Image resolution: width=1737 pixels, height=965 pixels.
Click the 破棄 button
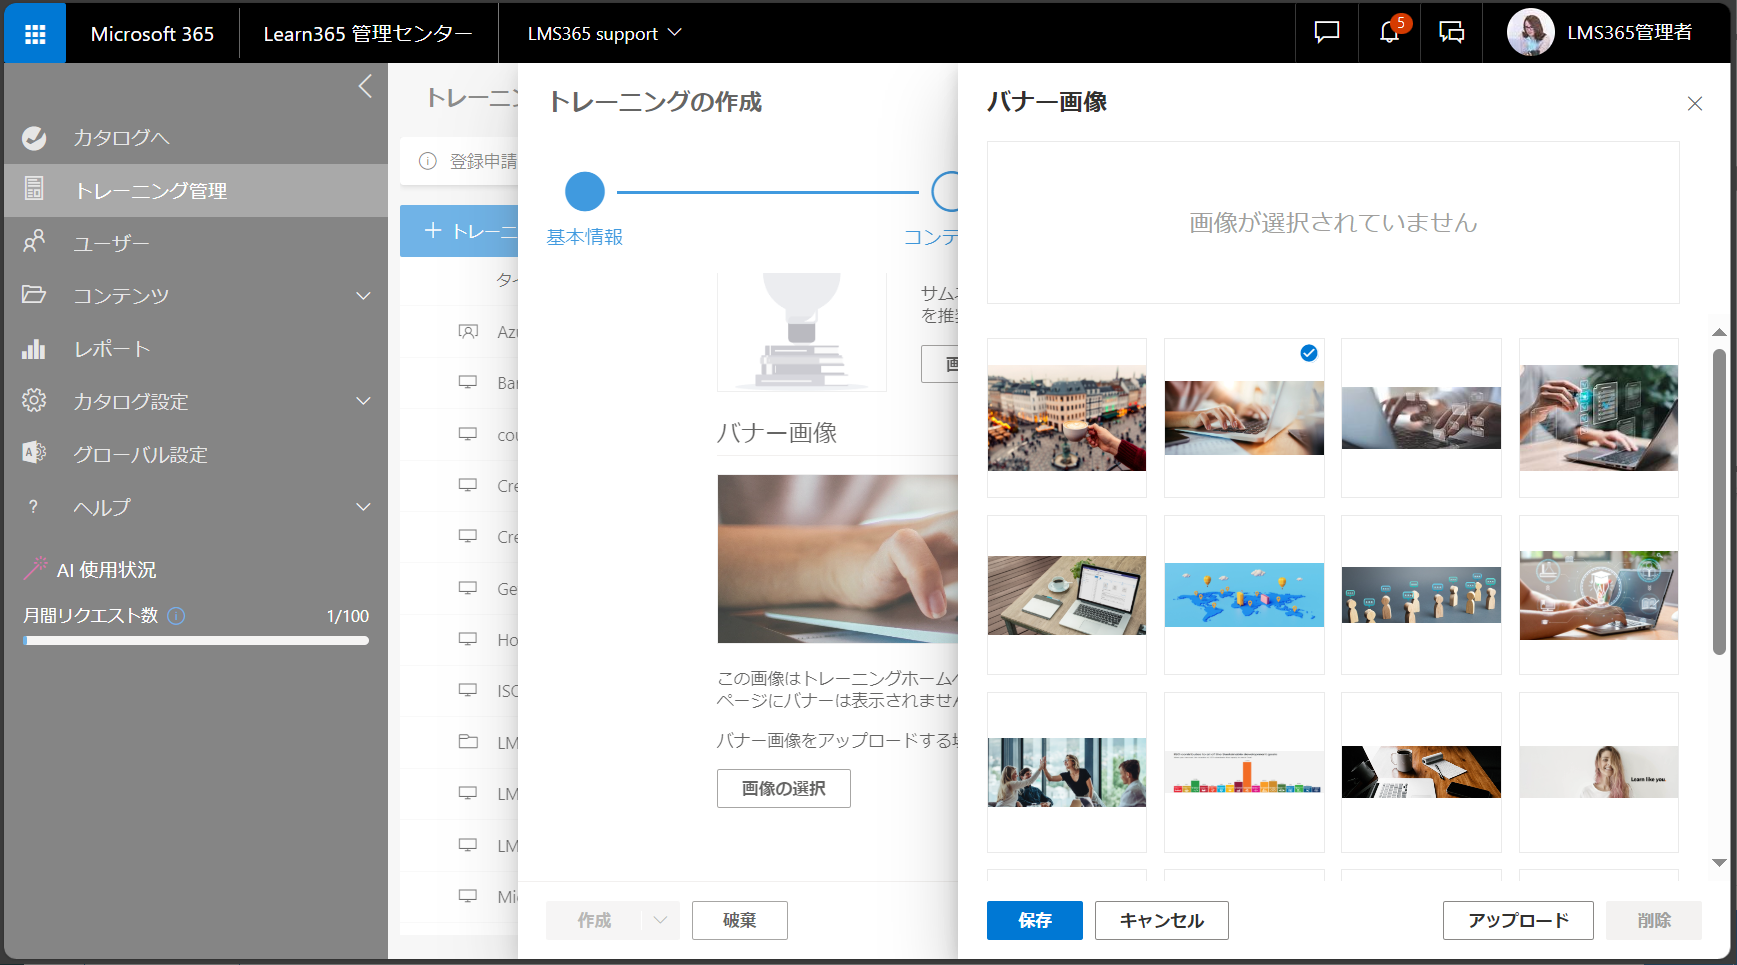coord(739,920)
